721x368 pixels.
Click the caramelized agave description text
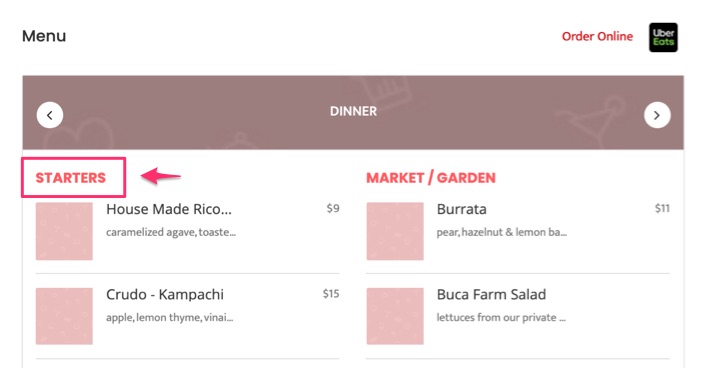tap(171, 232)
